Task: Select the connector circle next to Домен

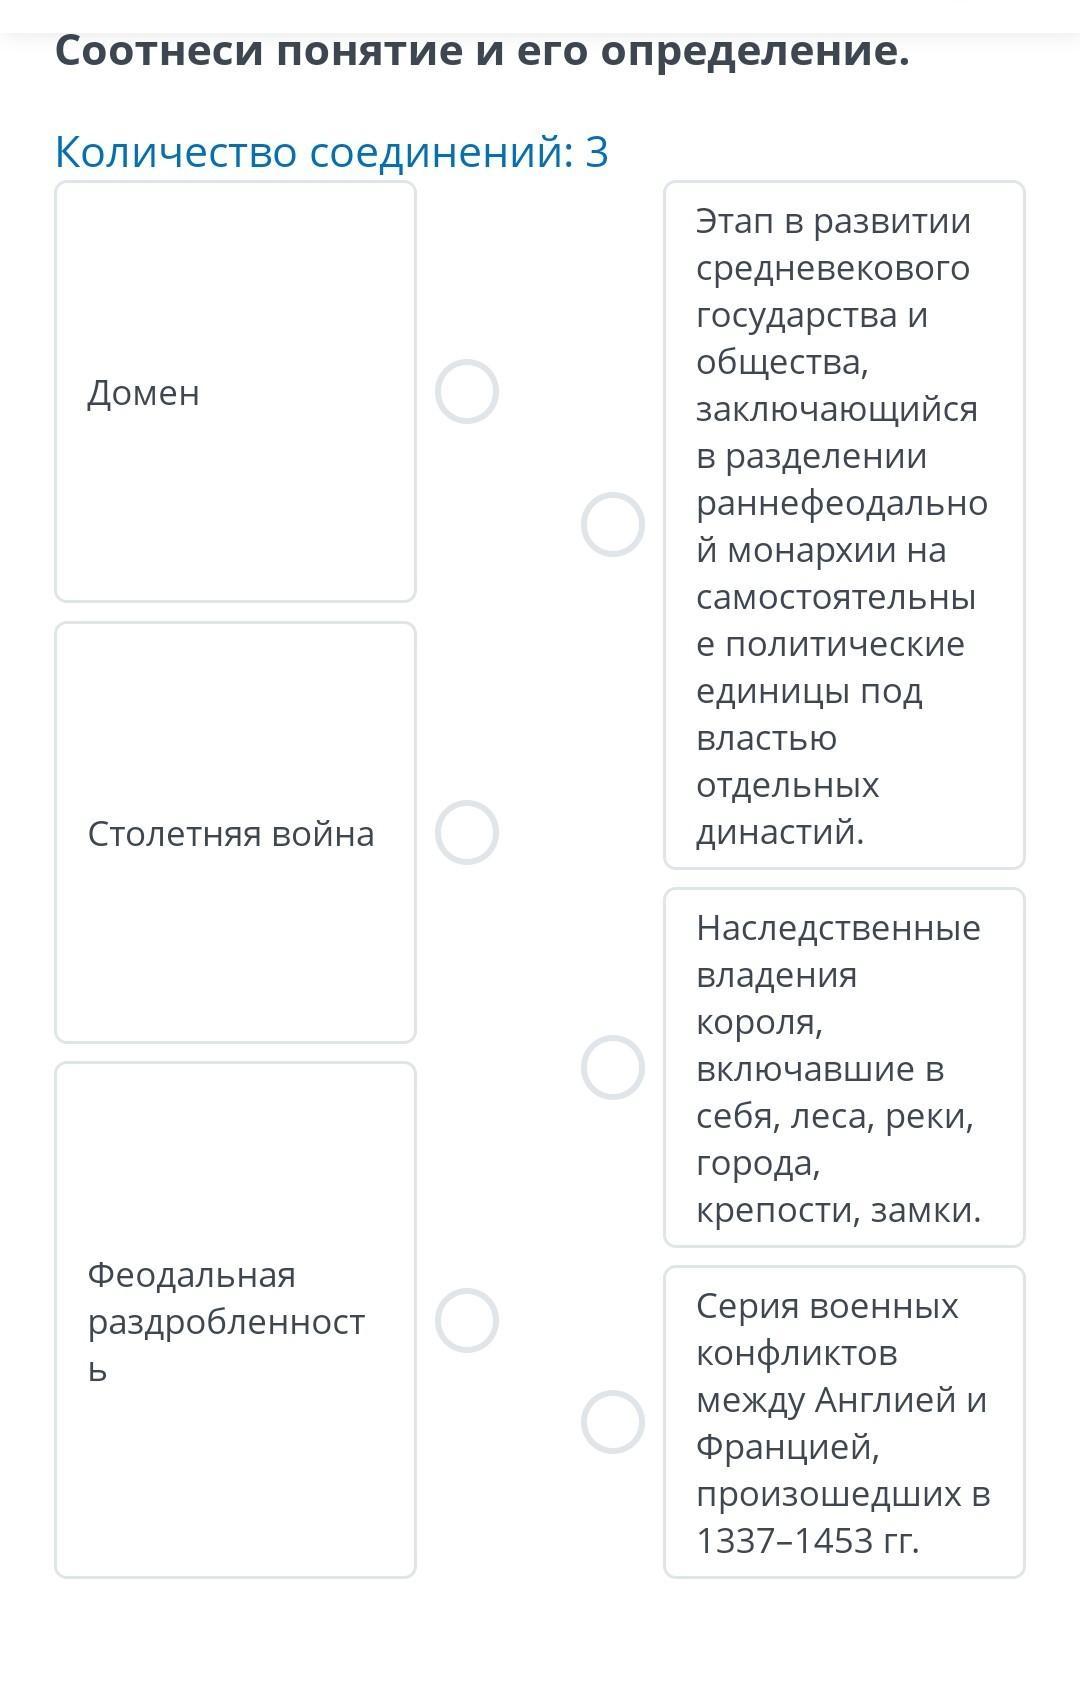Action: (466, 391)
